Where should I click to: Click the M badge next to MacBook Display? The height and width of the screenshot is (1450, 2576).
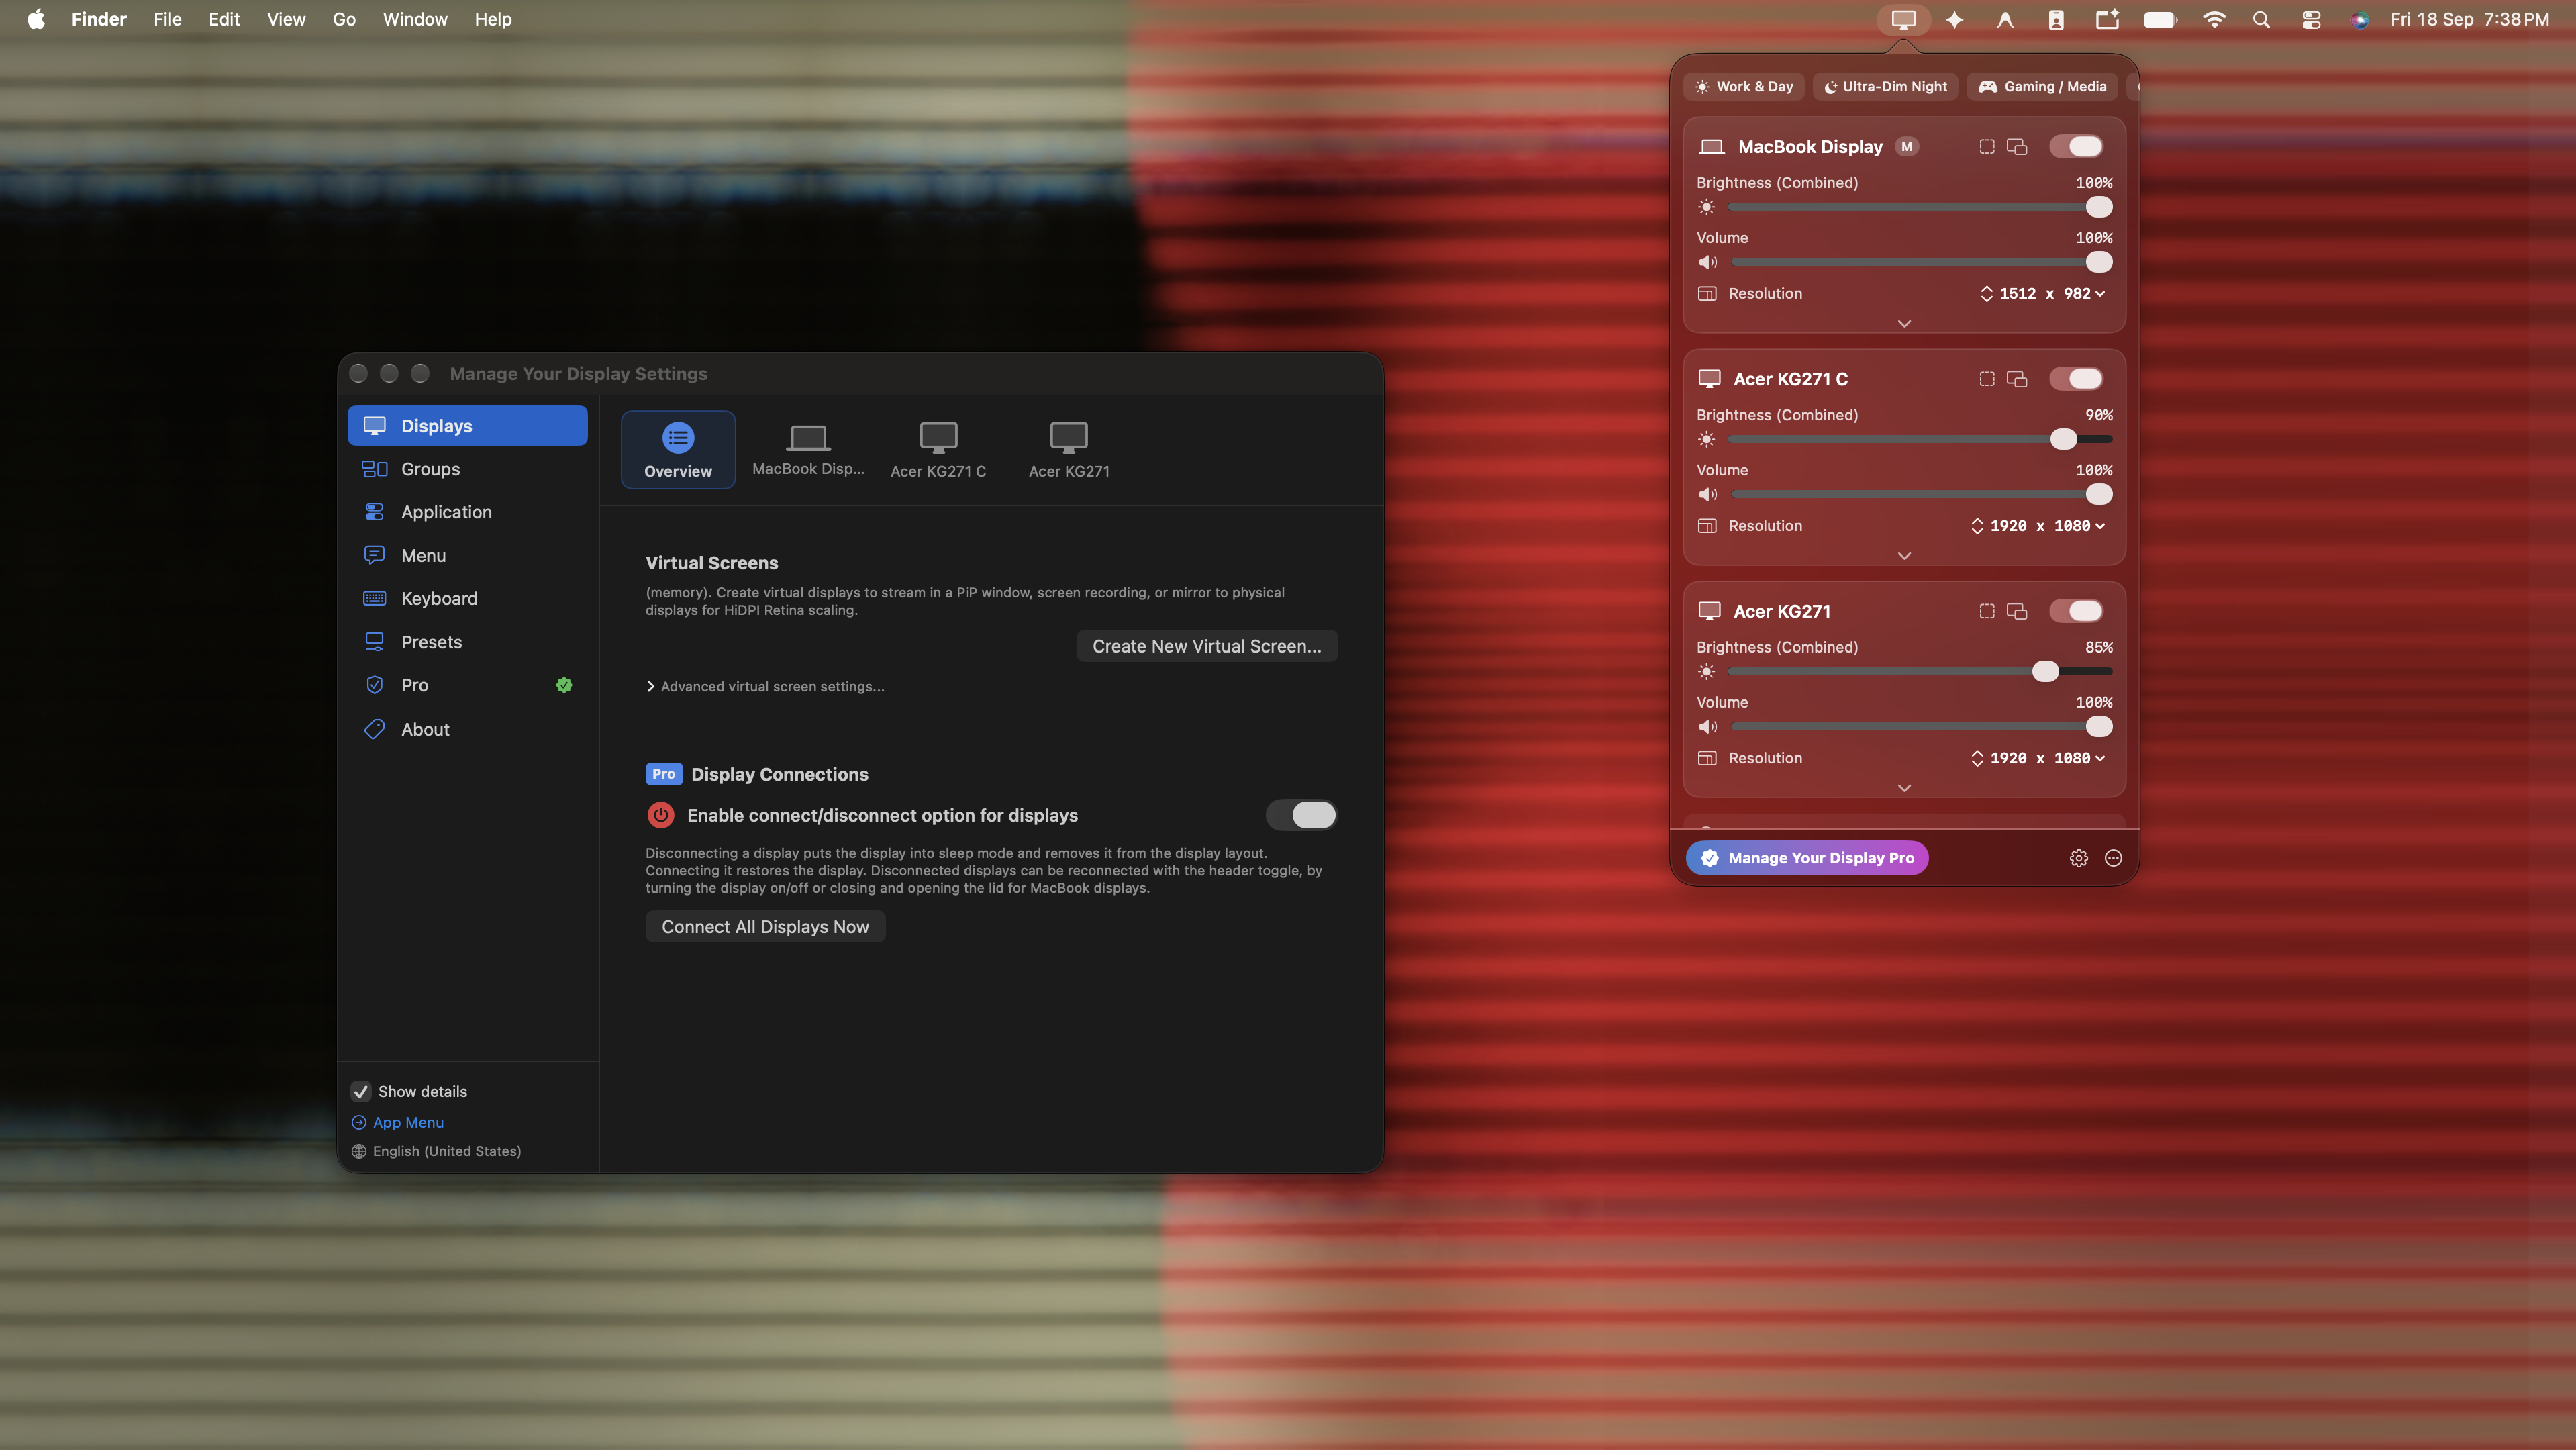[x=1906, y=147]
